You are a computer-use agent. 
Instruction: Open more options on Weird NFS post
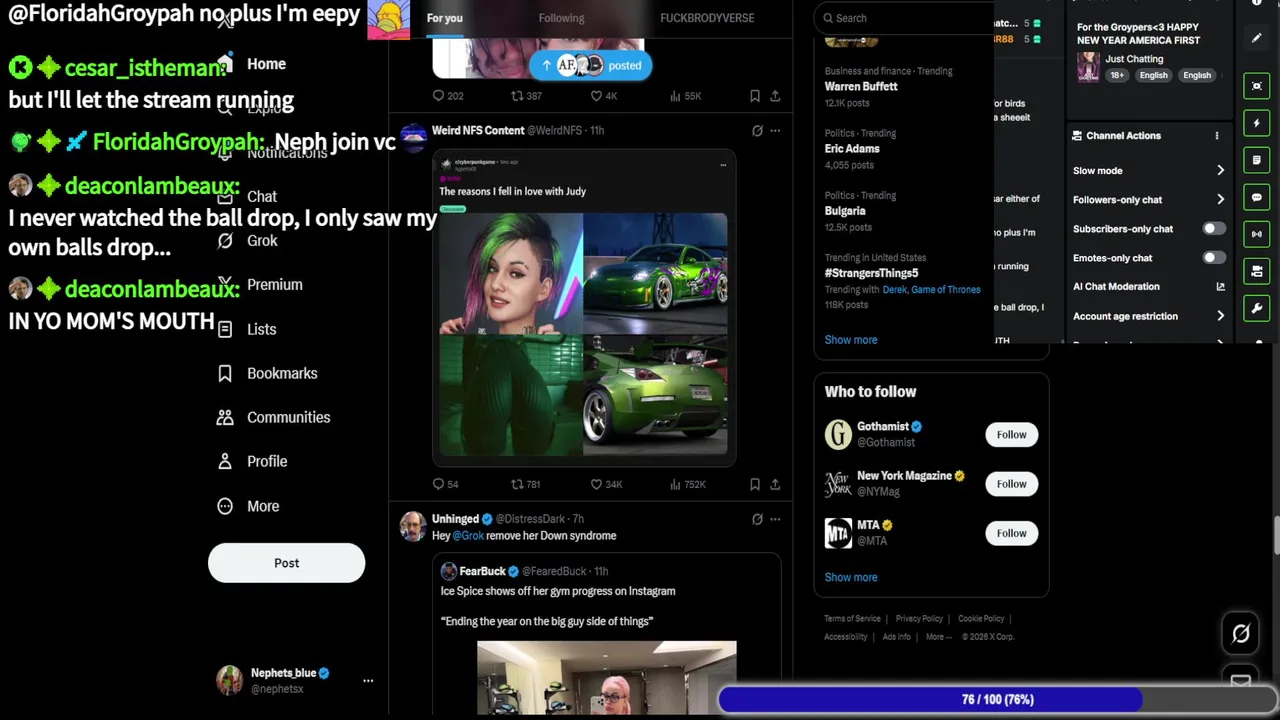point(775,130)
